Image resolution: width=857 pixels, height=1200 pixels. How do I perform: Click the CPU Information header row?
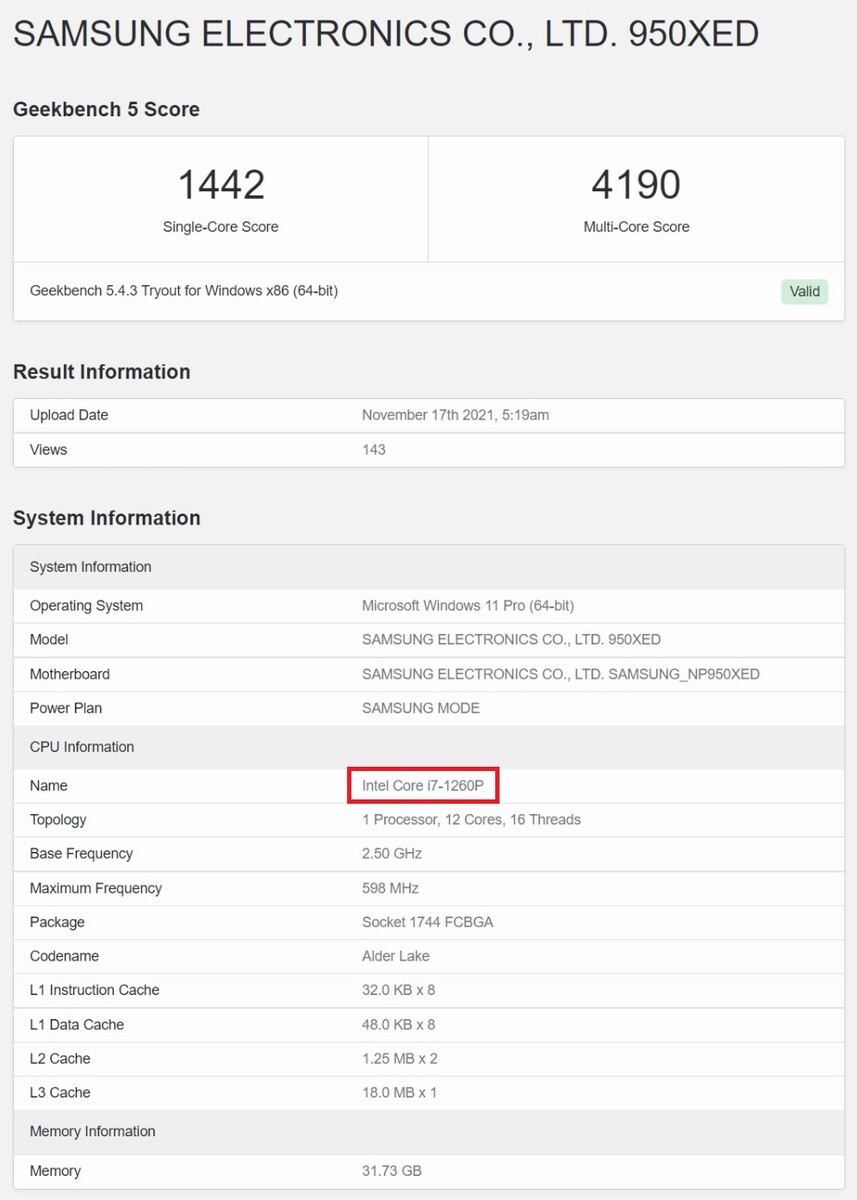pos(428,747)
